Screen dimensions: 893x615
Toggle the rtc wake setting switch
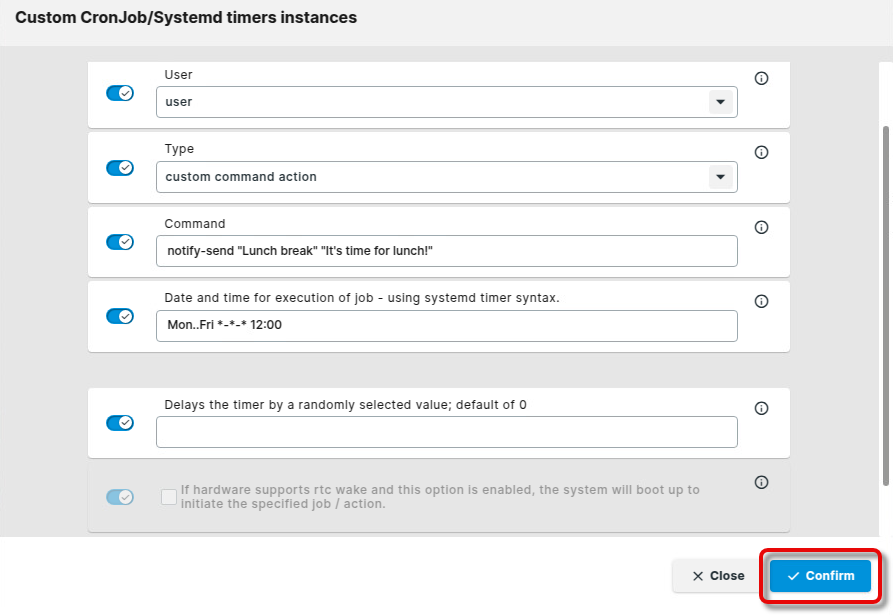pos(120,497)
